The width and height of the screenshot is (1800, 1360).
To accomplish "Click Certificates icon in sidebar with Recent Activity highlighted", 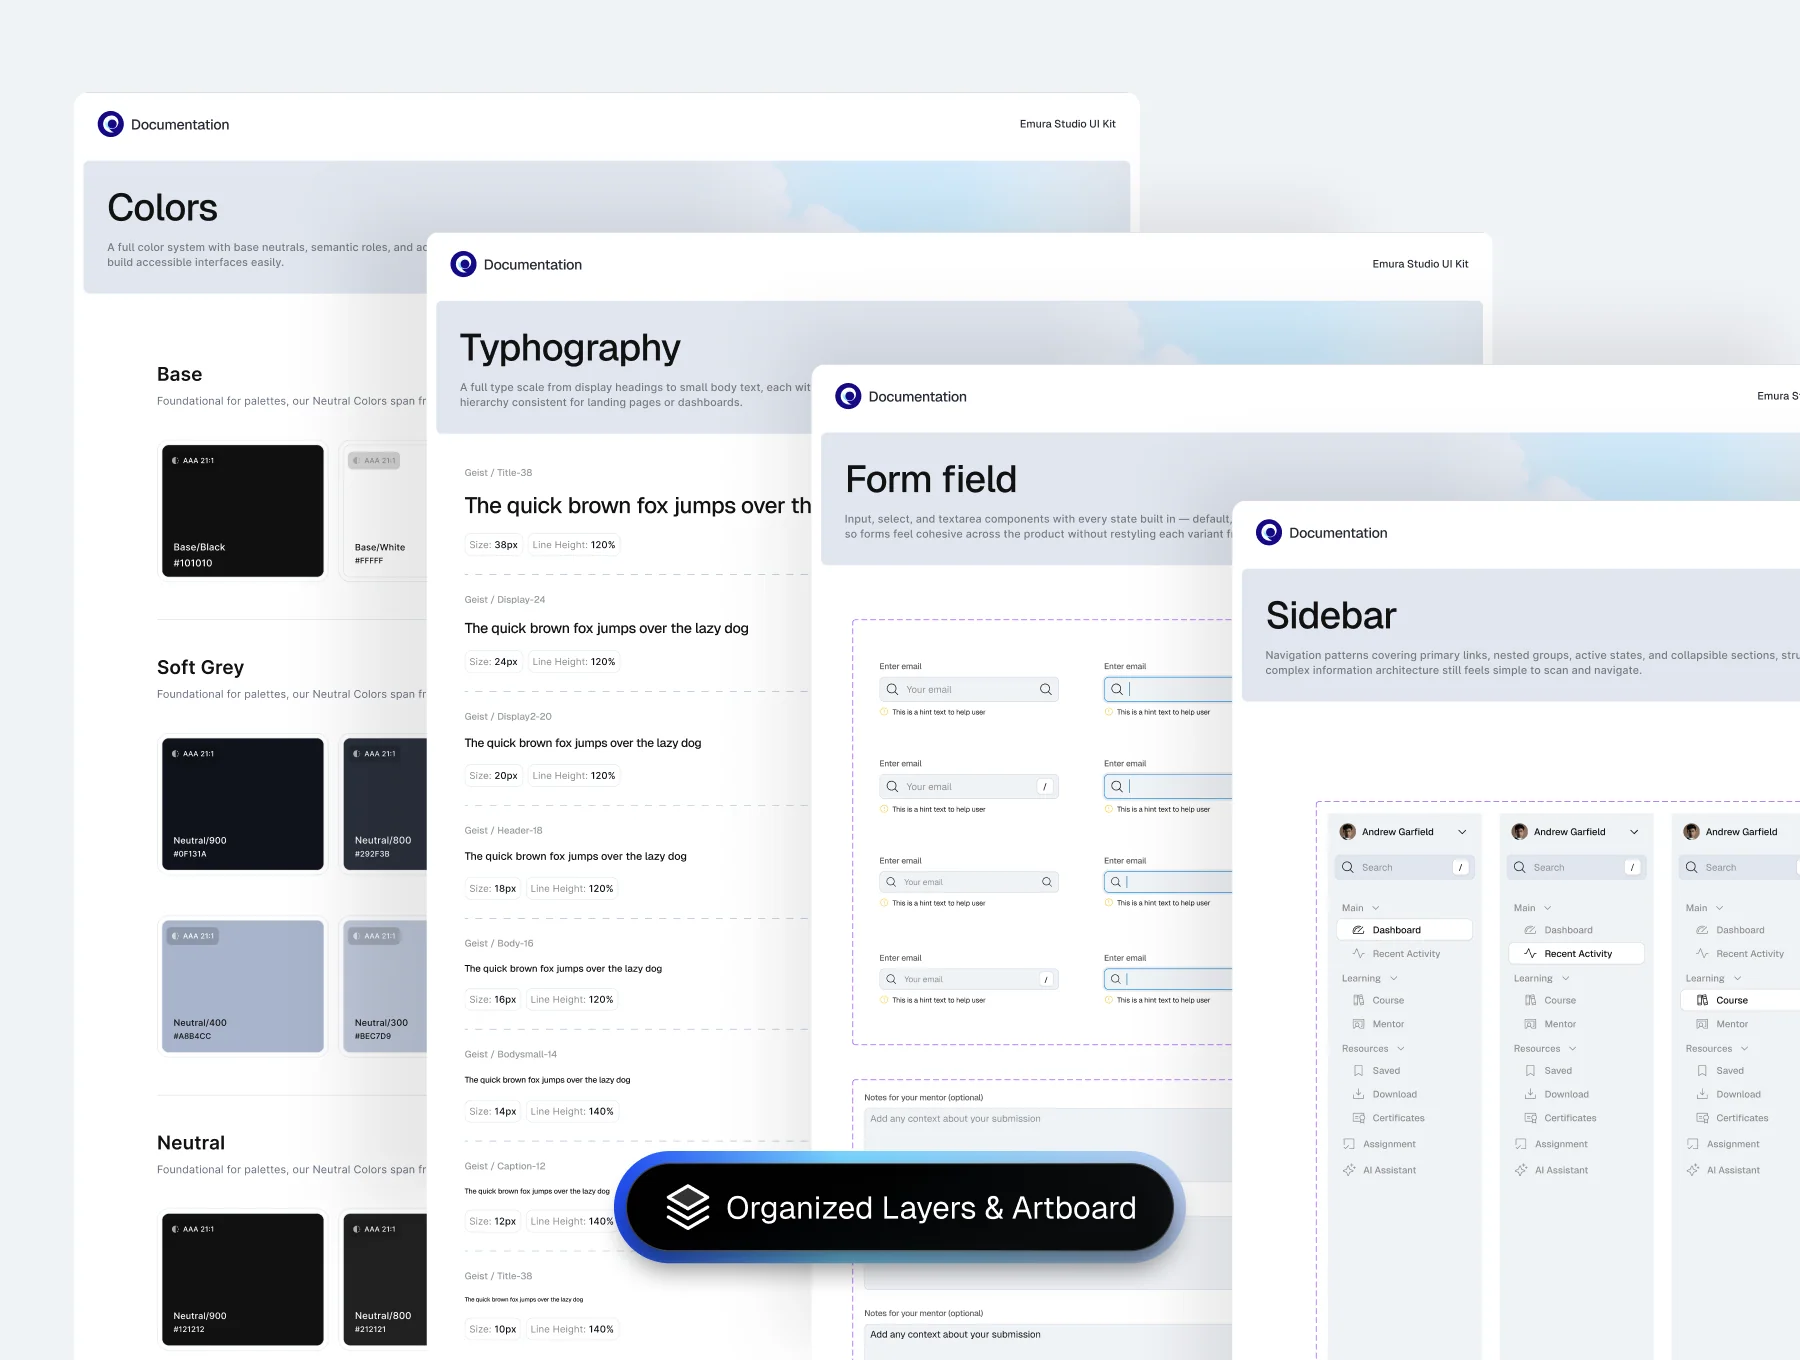I will (1530, 1118).
